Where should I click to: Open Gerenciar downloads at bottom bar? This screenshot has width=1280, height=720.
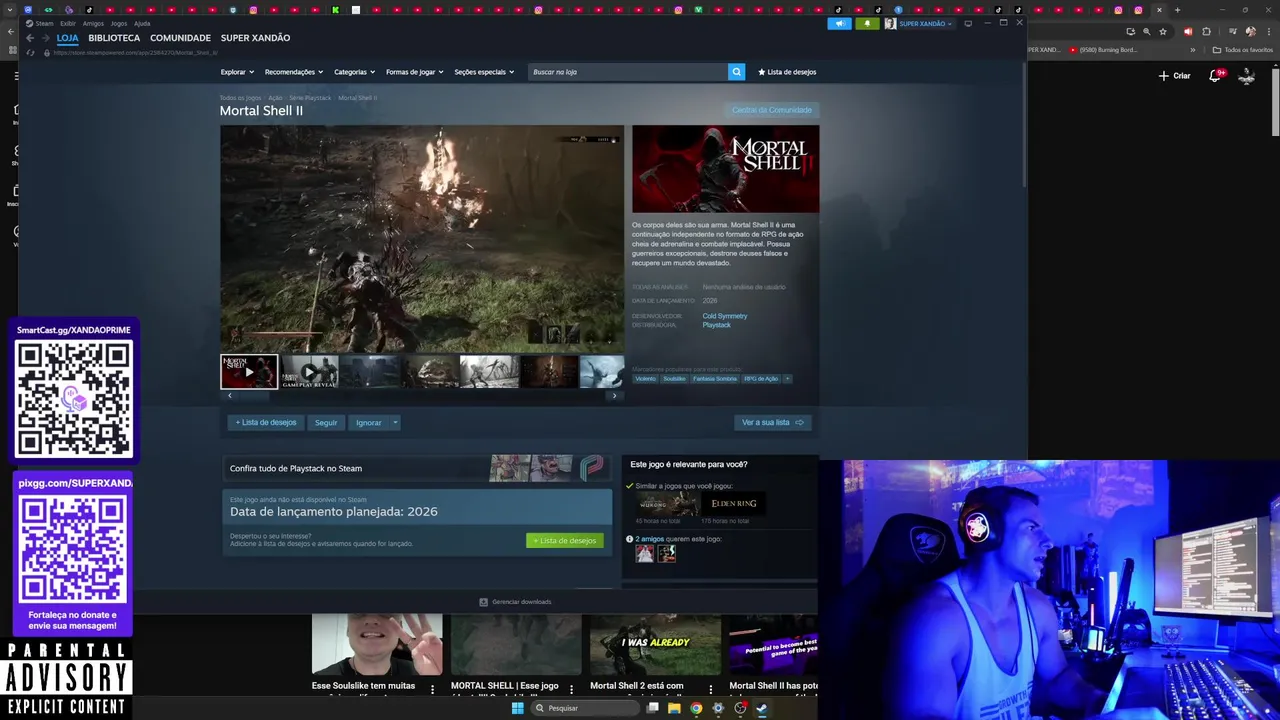tap(516, 602)
